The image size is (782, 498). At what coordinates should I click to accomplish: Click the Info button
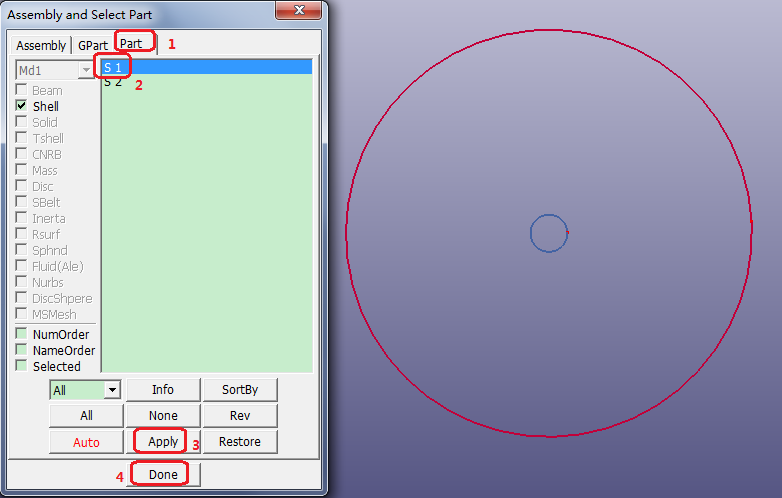coord(163,390)
